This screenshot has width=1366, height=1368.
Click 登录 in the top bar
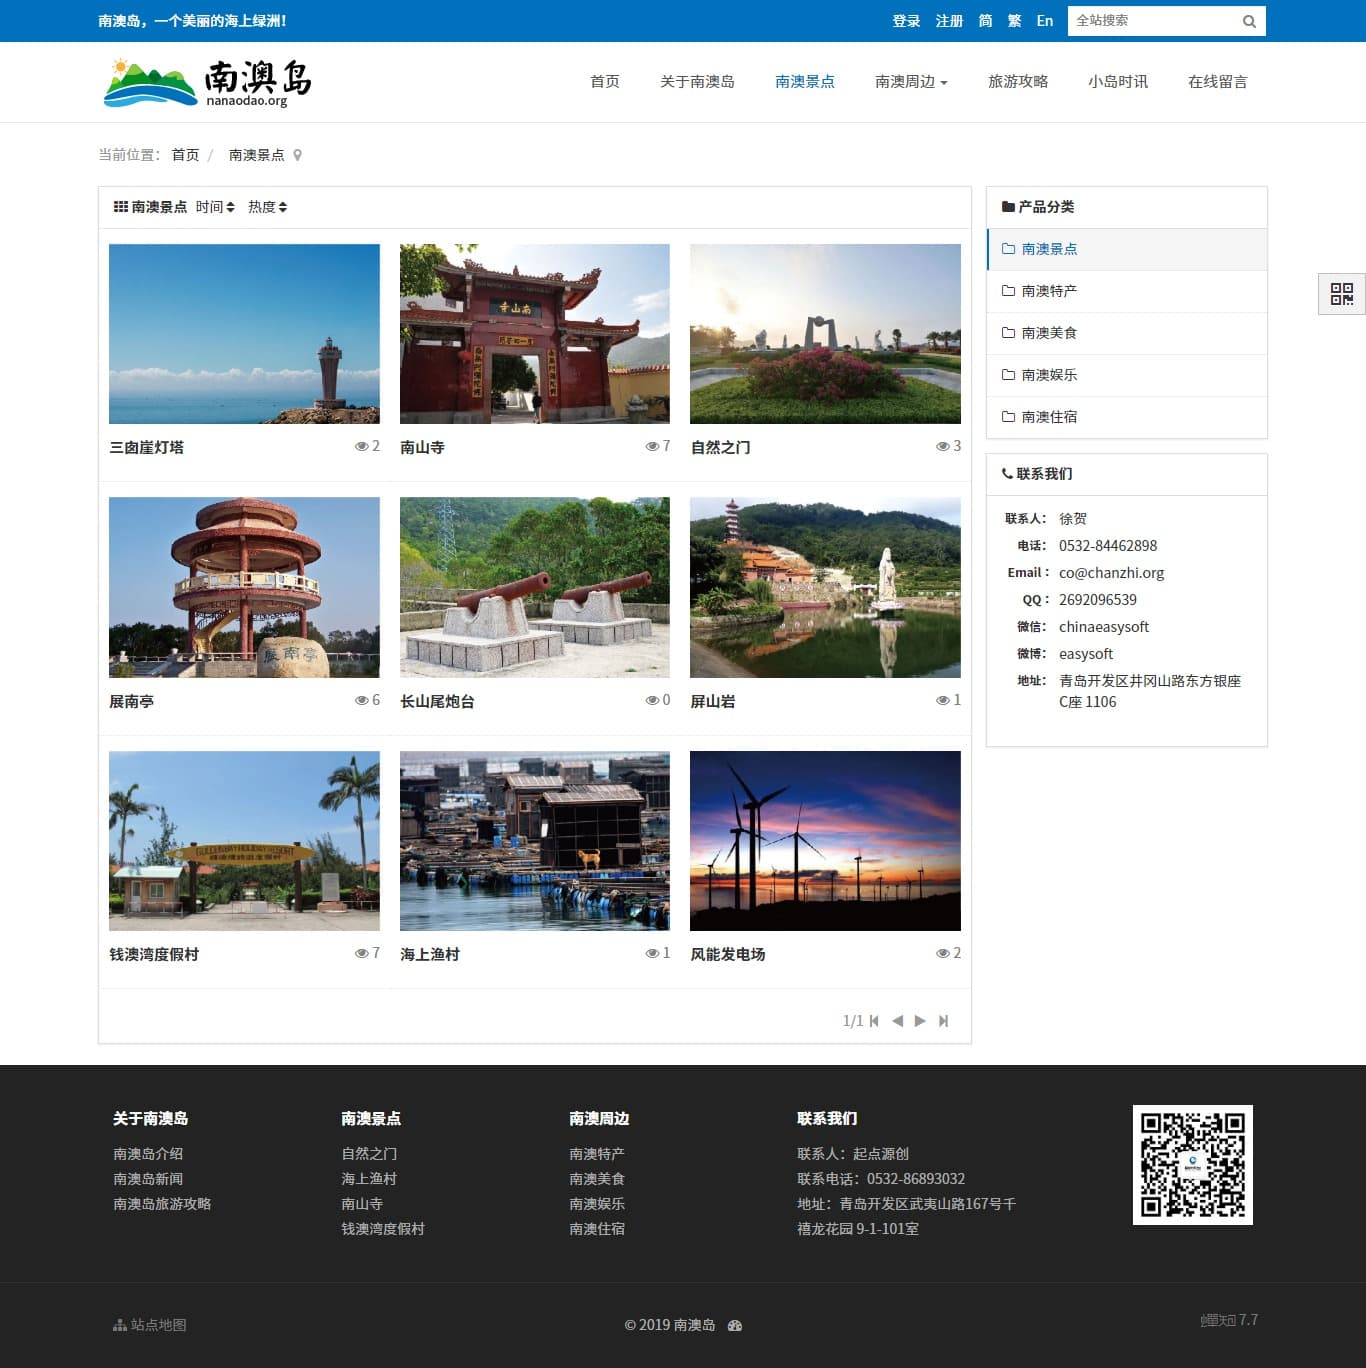click(x=906, y=21)
